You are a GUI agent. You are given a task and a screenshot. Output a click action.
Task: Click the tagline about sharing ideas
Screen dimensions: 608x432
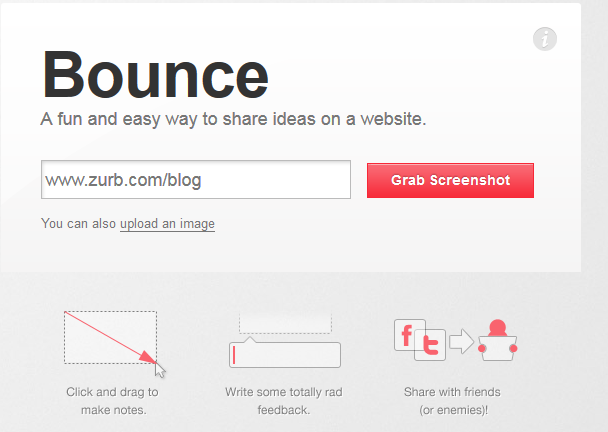(233, 119)
